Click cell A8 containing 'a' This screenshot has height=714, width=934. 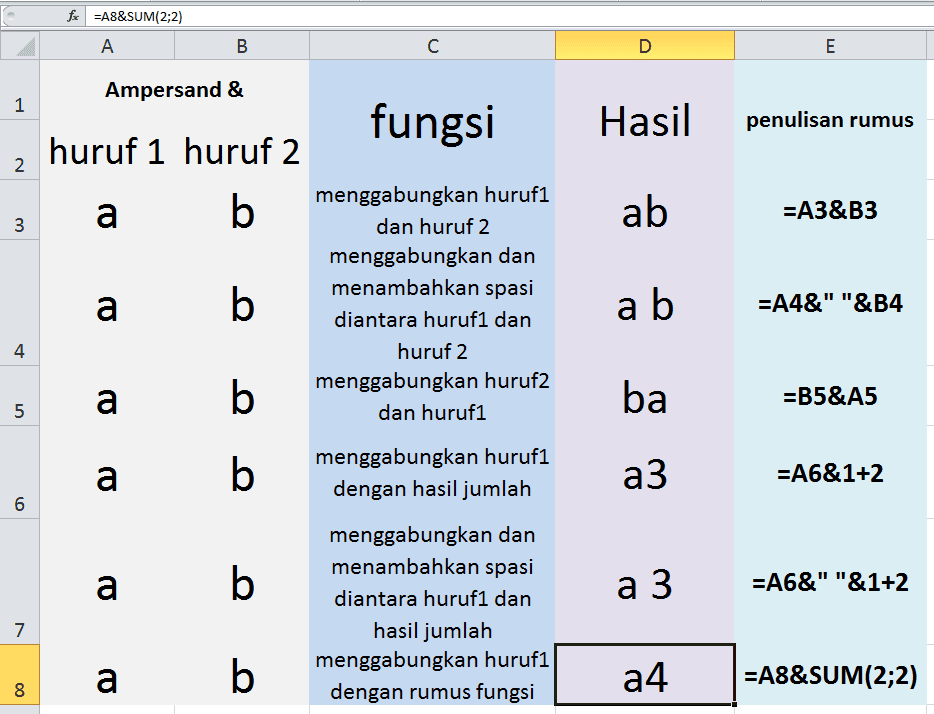coord(107,675)
